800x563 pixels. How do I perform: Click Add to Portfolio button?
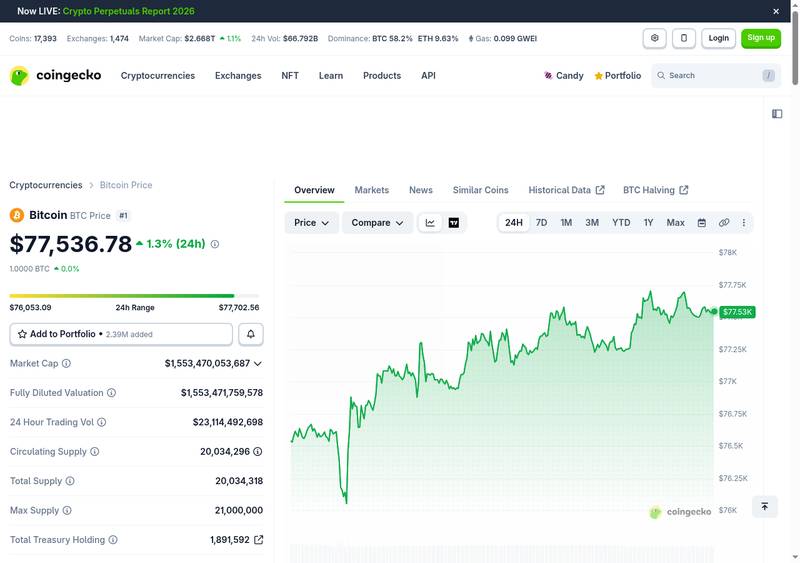pyautogui.click(x=121, y=334)
